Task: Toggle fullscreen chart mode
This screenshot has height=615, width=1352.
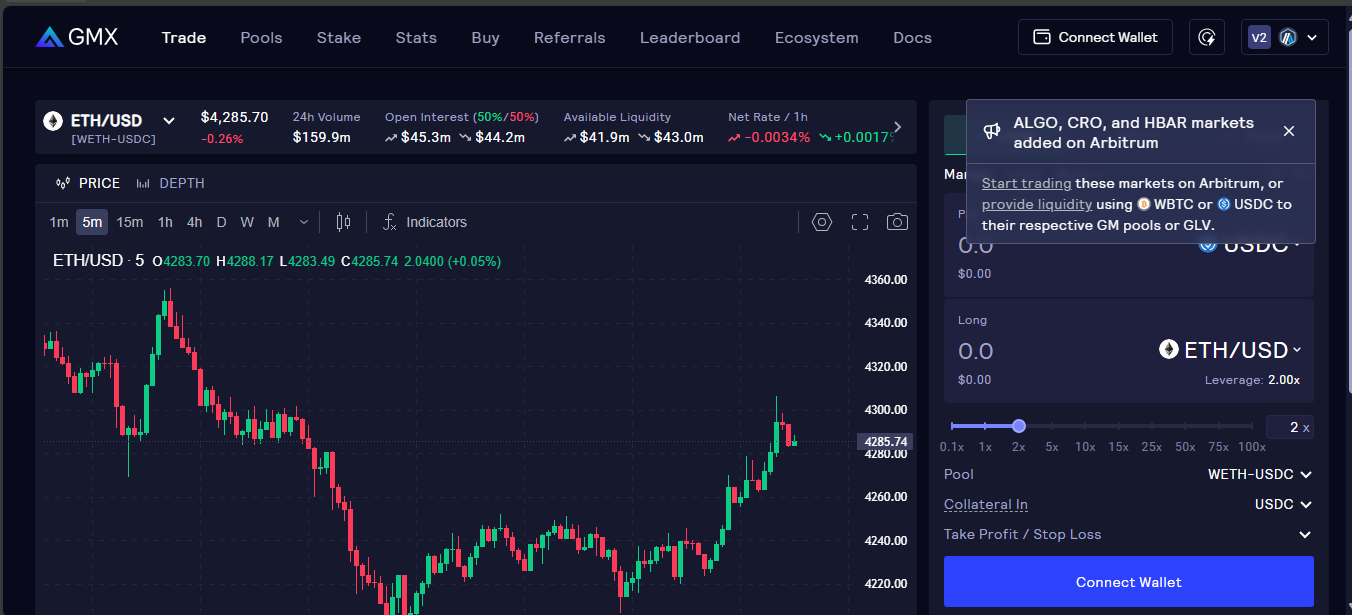Action: 860,222
